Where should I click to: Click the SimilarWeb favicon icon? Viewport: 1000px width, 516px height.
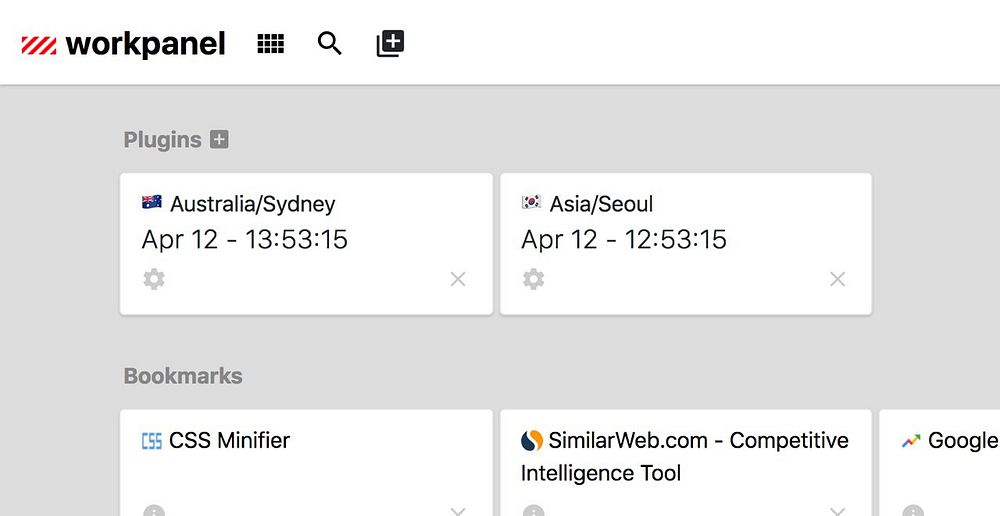point(532,441)
